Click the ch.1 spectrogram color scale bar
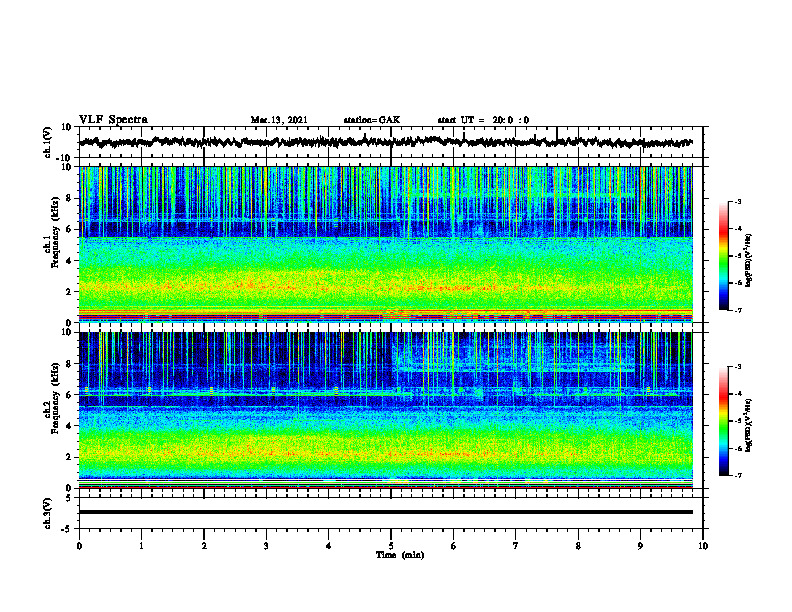This screenshot has height=612, width=792. pos(724,256)
